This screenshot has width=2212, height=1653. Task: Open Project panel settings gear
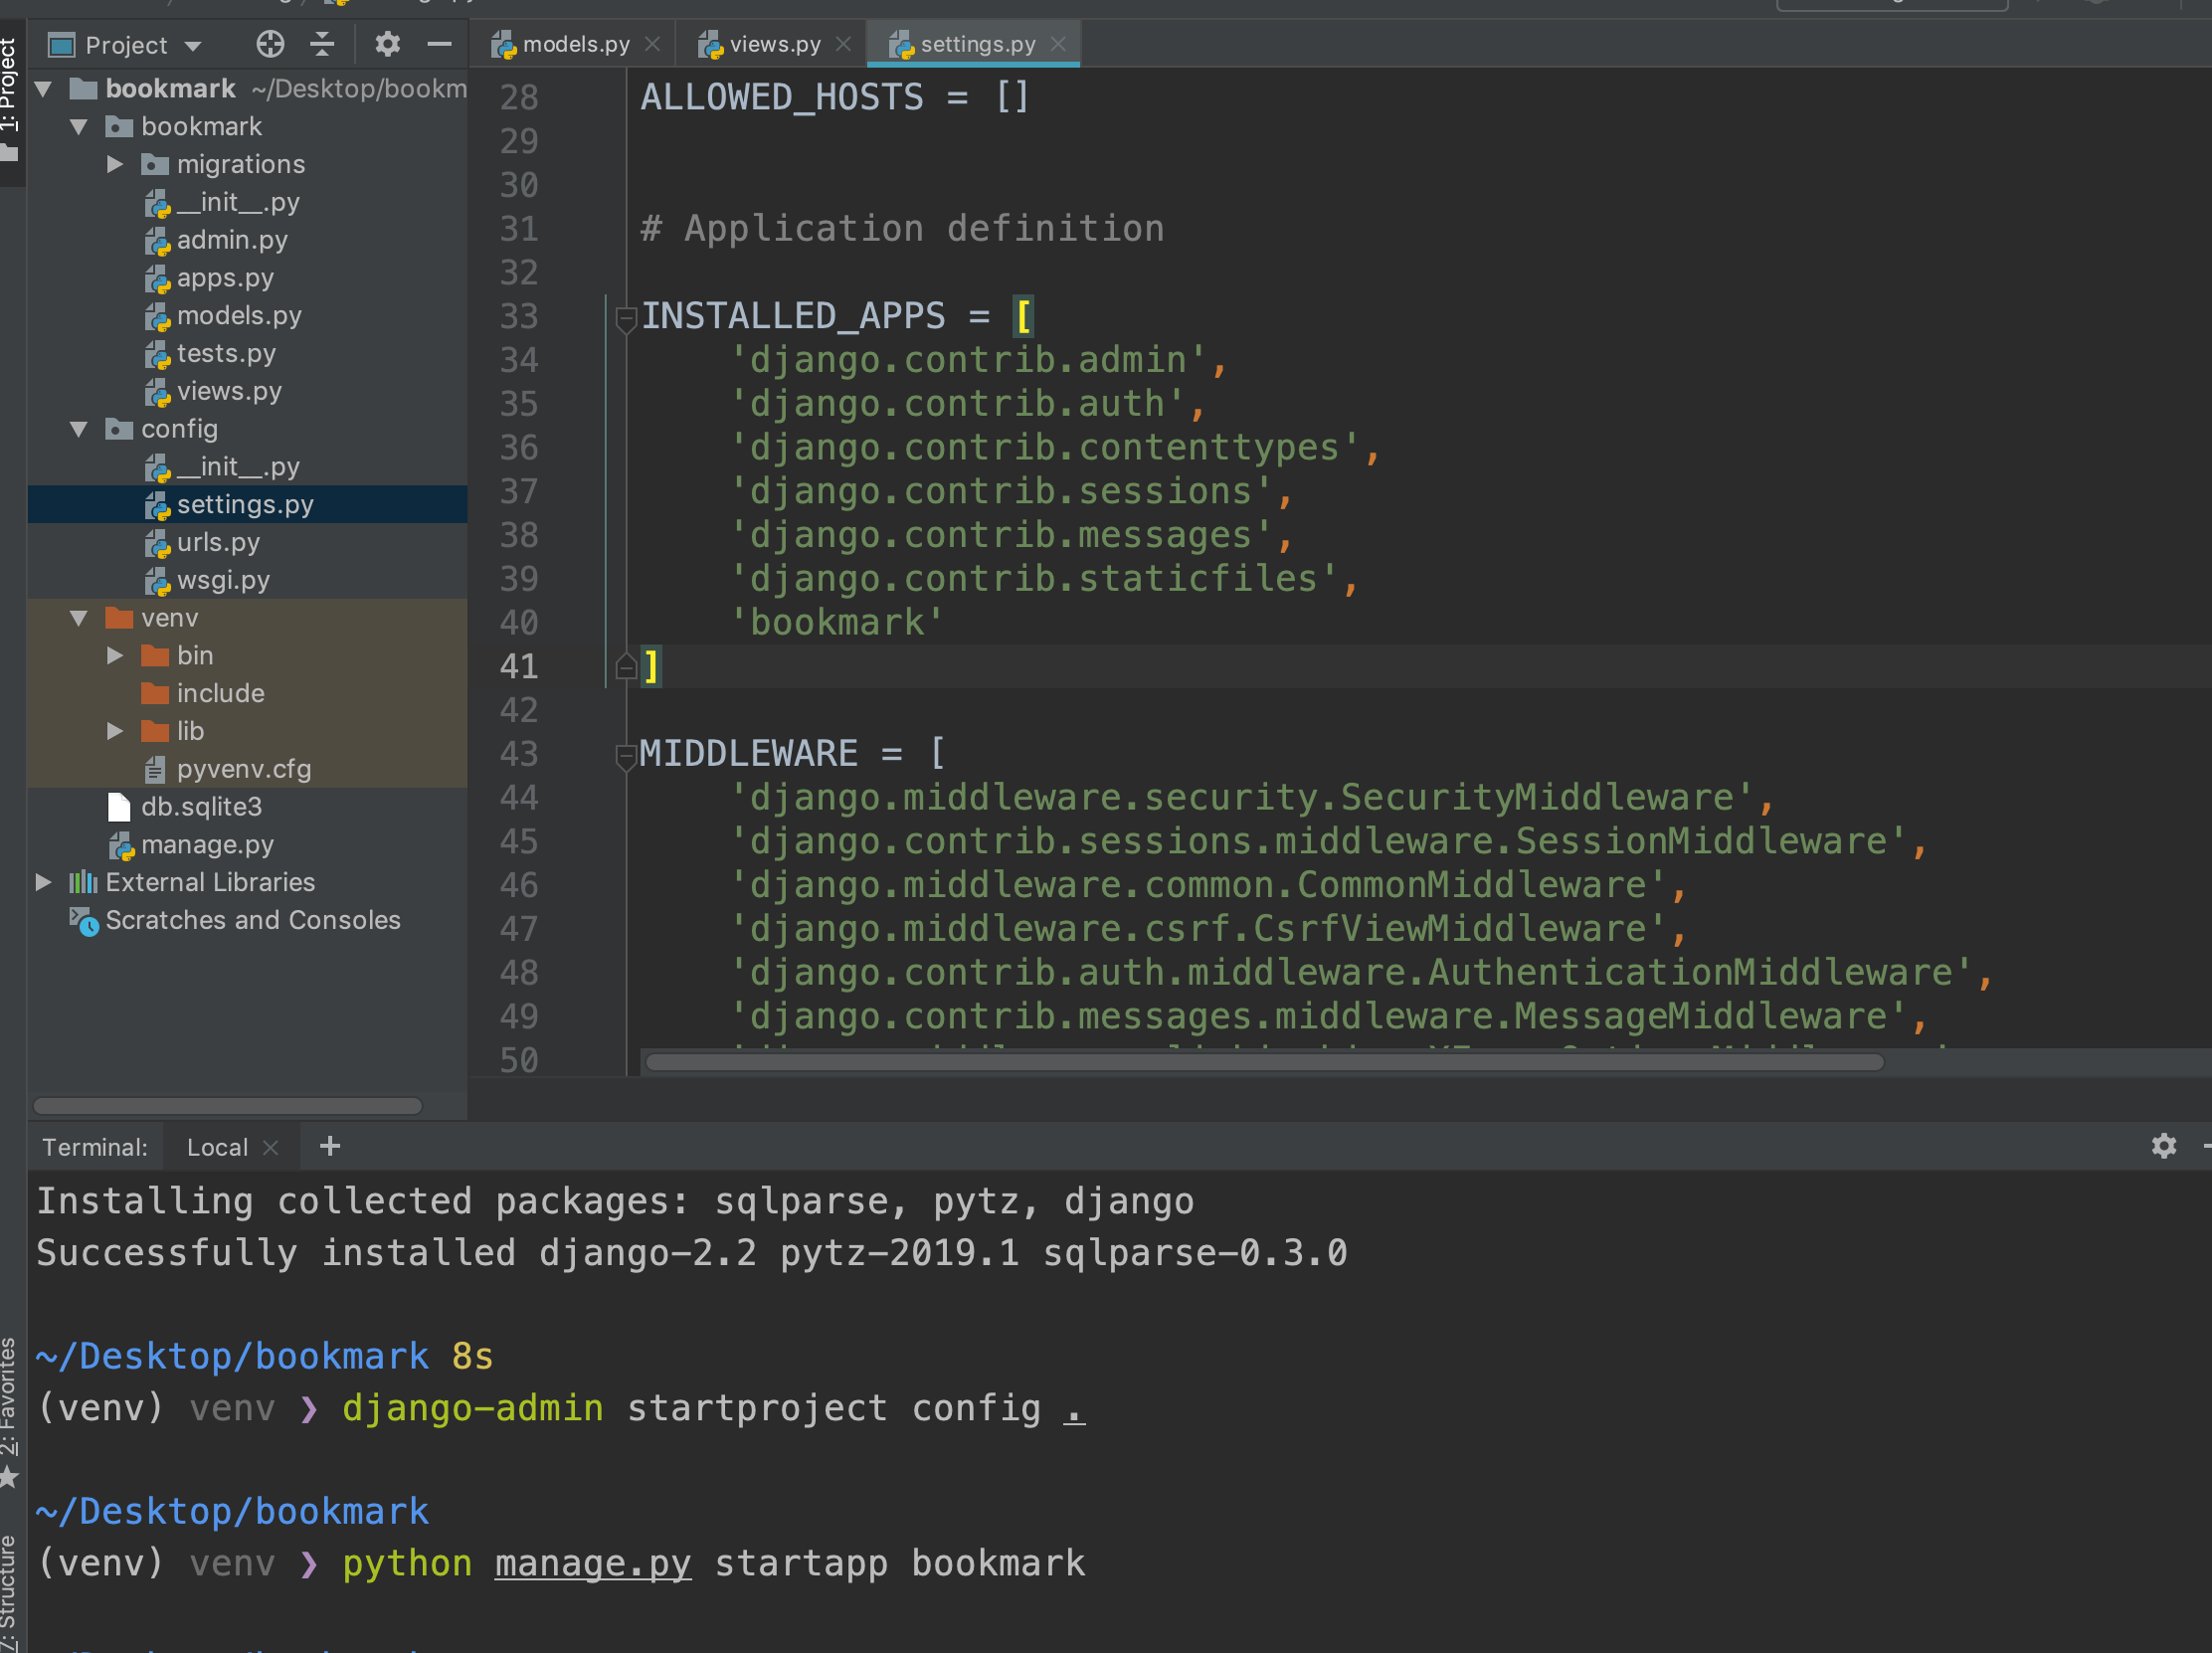(387, 44)
